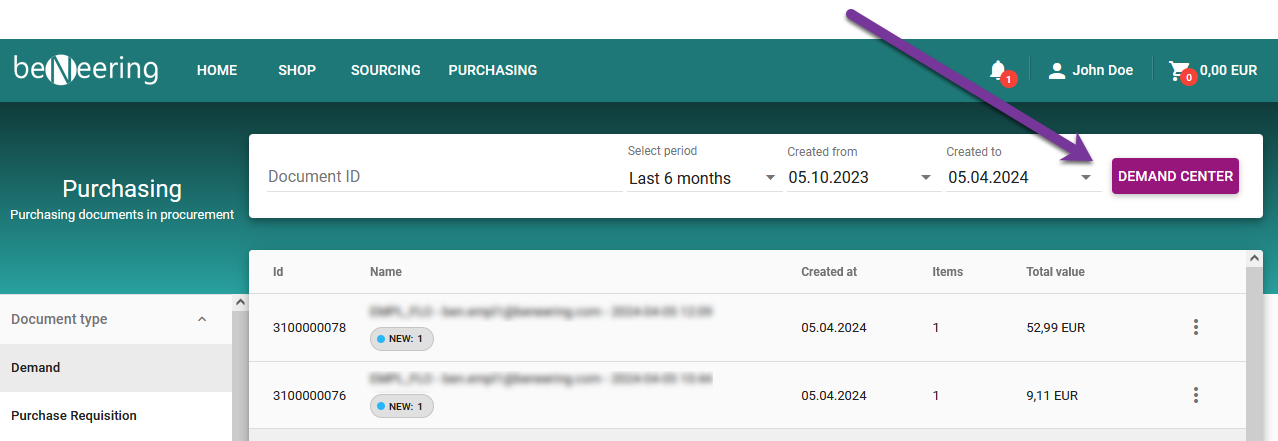The image size is (1278, 441).
Task: Click the notification bell icon
Action: tap(998, 71)
